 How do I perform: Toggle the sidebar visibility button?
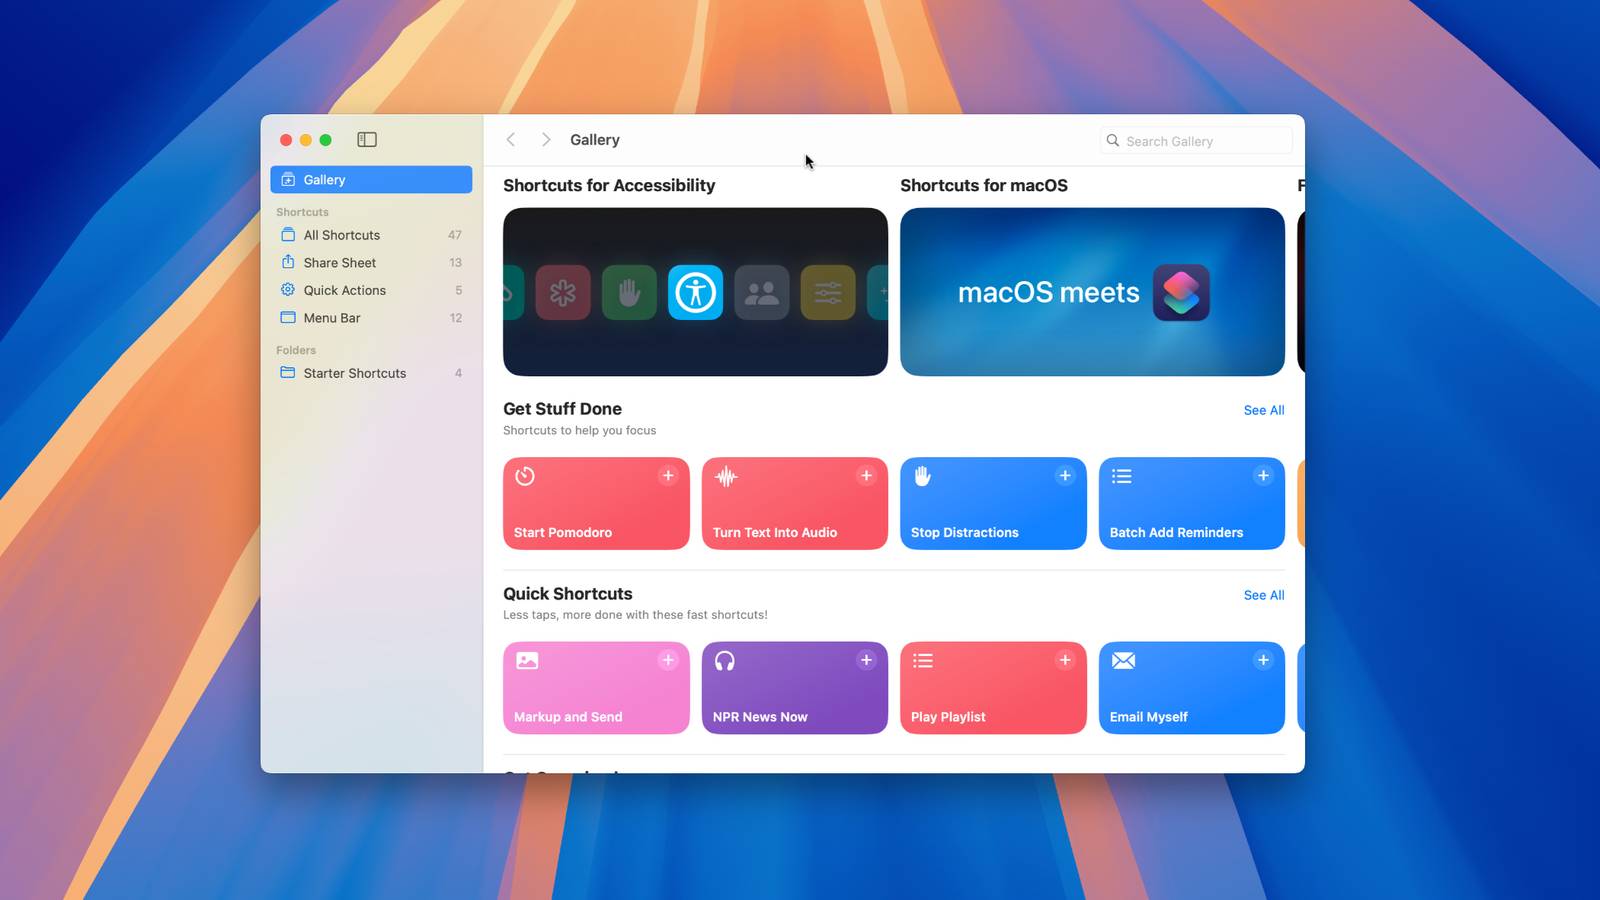(367, 140)
